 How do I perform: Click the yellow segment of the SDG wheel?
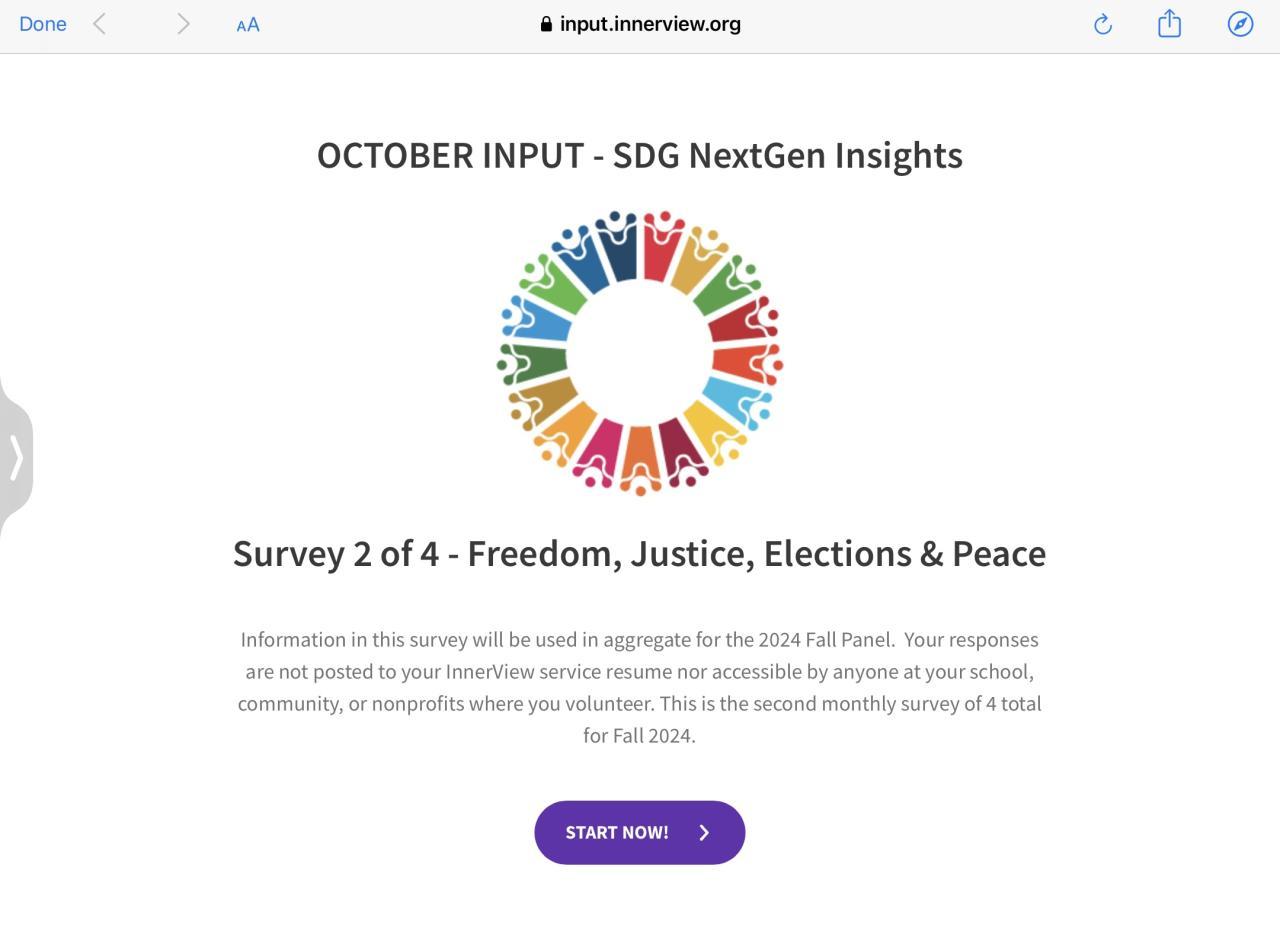coord(710,430)
